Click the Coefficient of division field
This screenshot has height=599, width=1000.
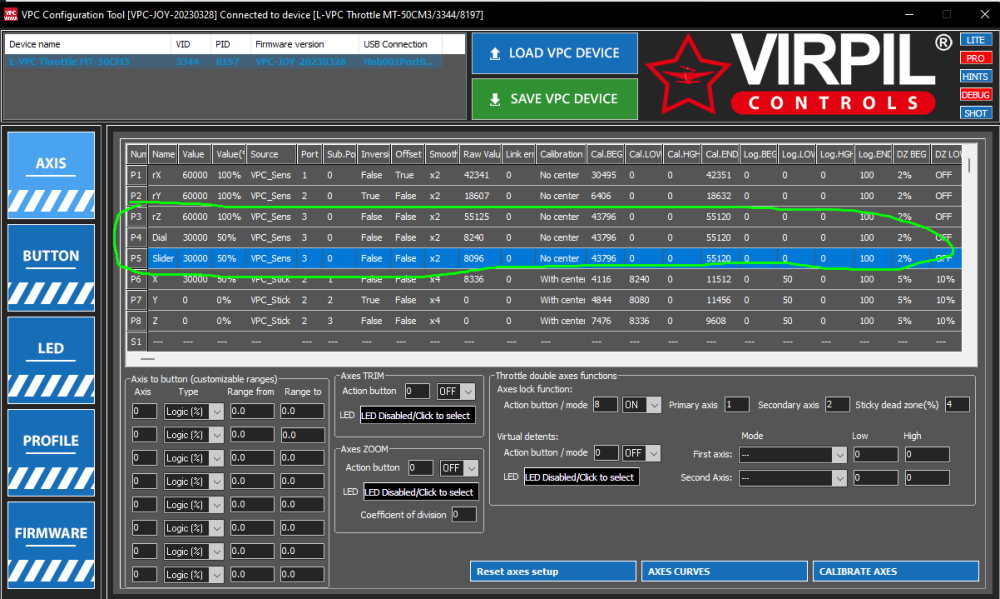[x=464, y=515]
